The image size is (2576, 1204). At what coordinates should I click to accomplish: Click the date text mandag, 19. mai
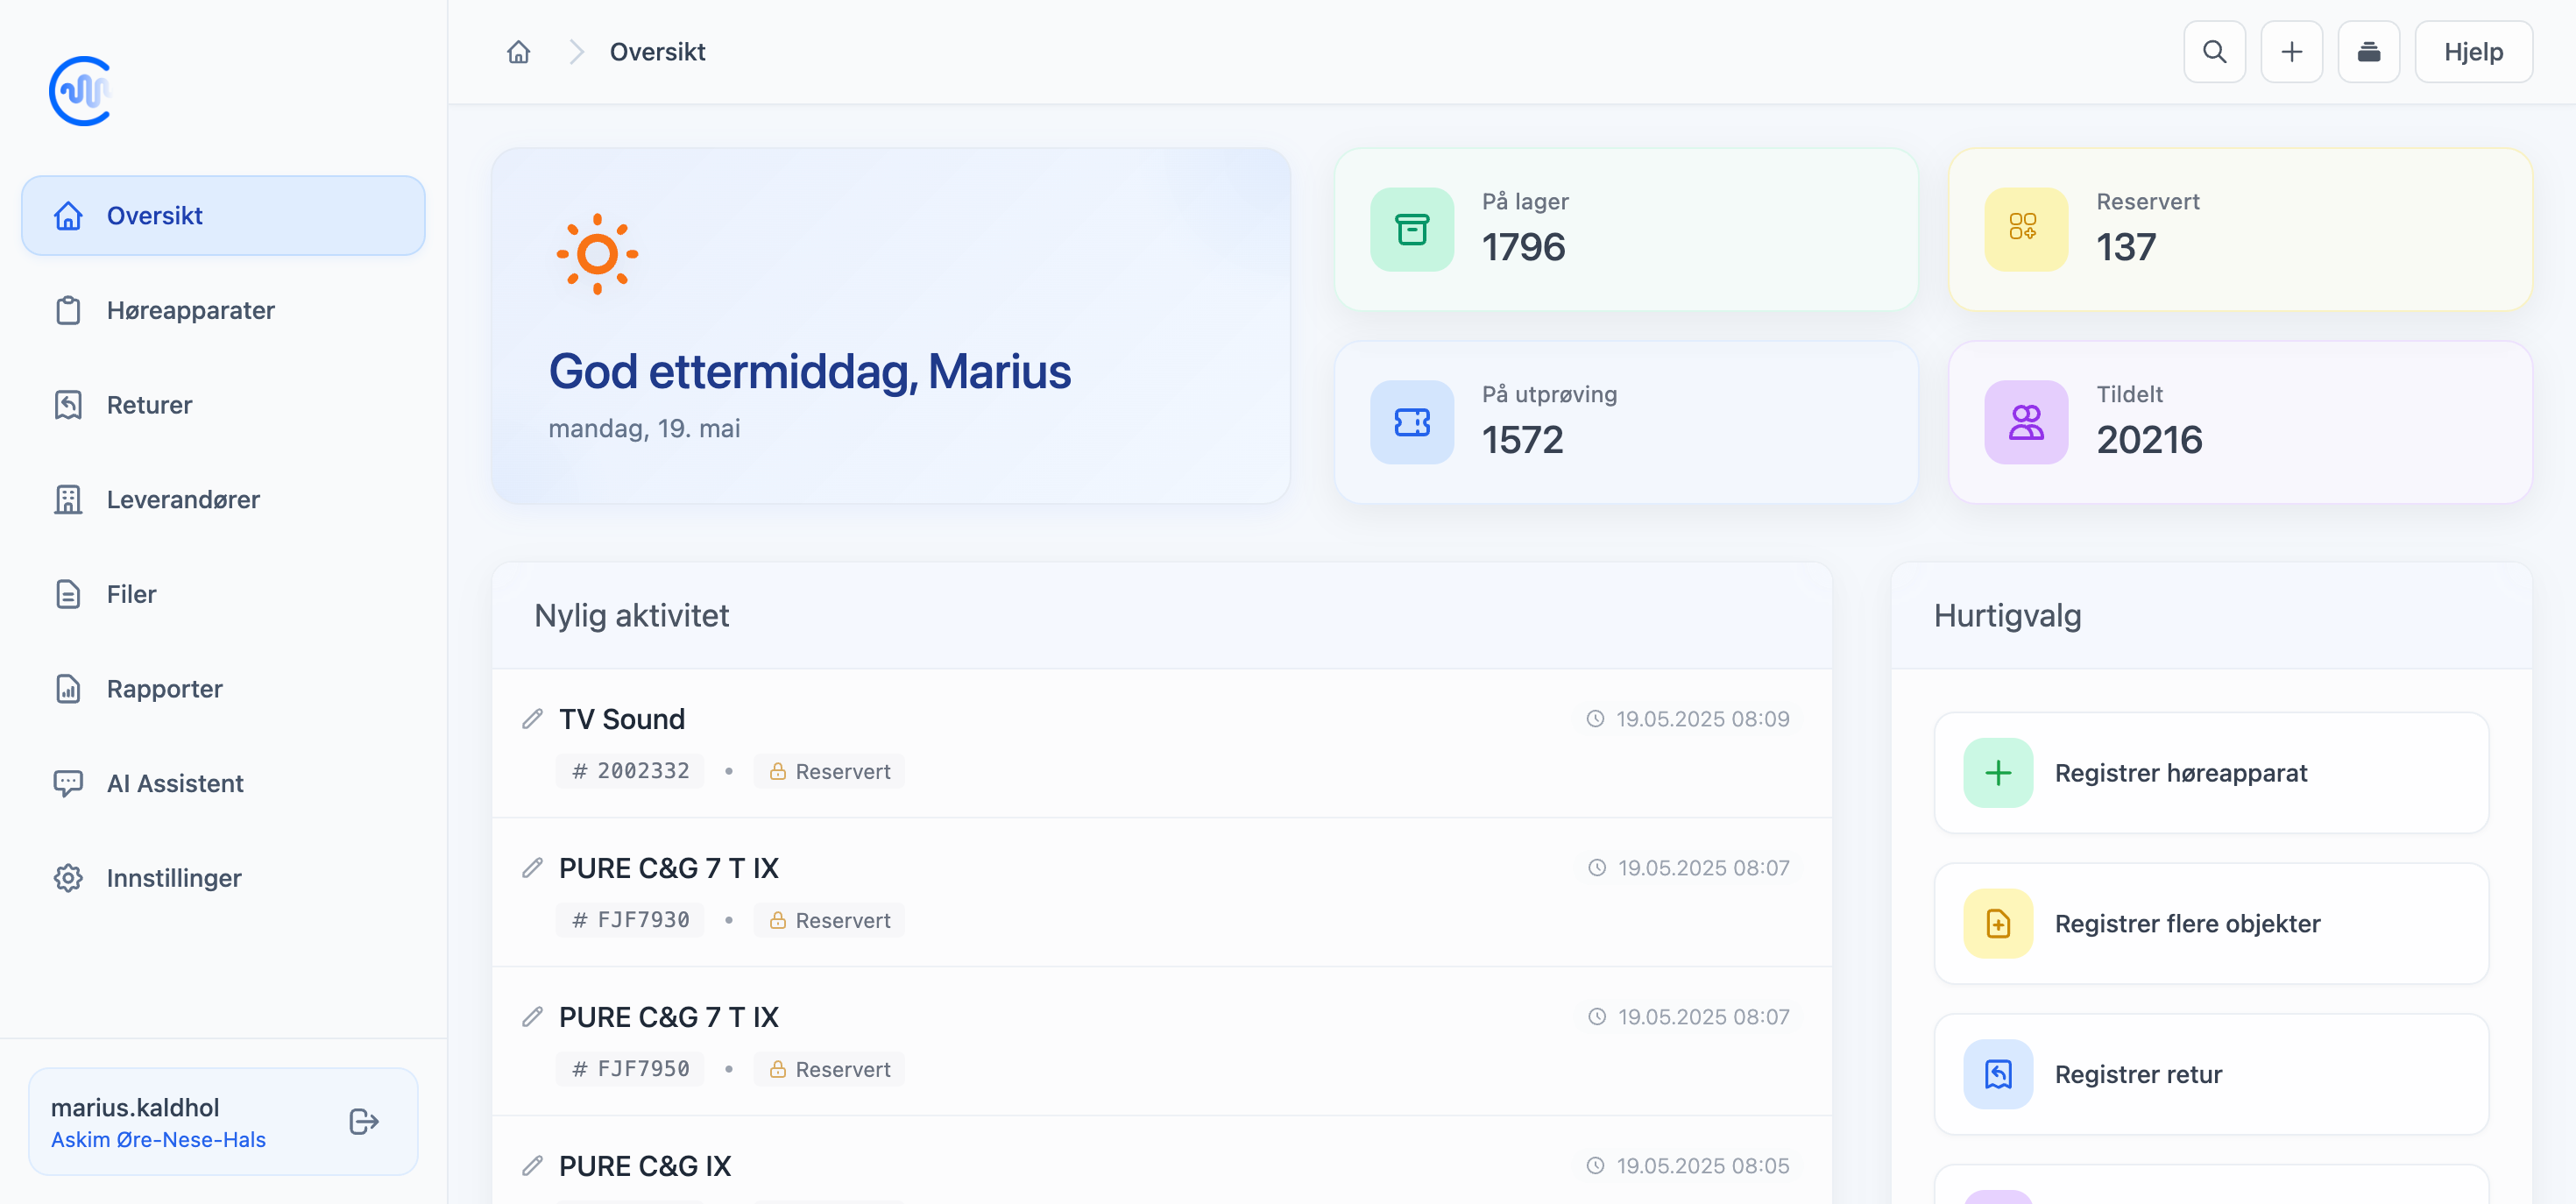click(x=644, y=428)
